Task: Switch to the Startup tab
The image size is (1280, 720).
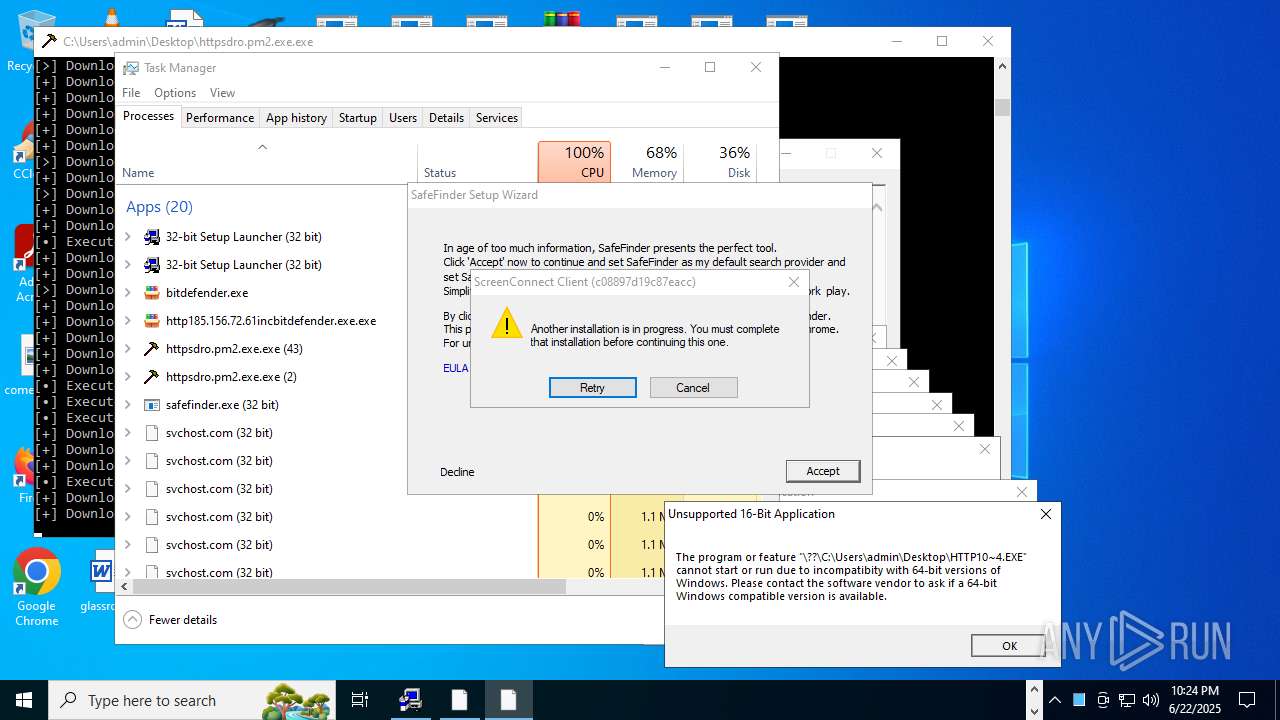Action: pos(358,118)
